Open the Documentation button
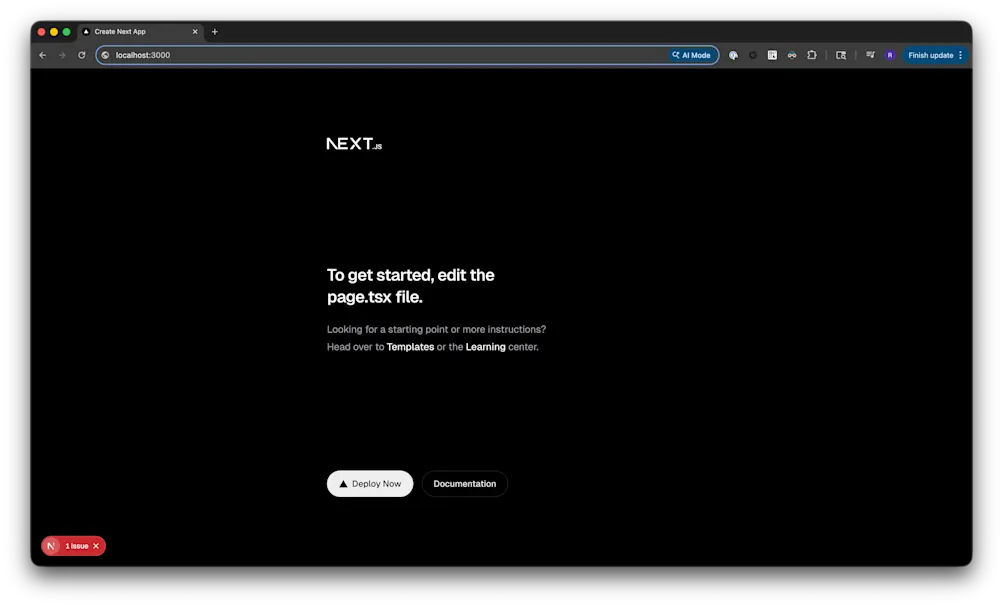Screen dimensions: 1003x607 tap(464, 484)
